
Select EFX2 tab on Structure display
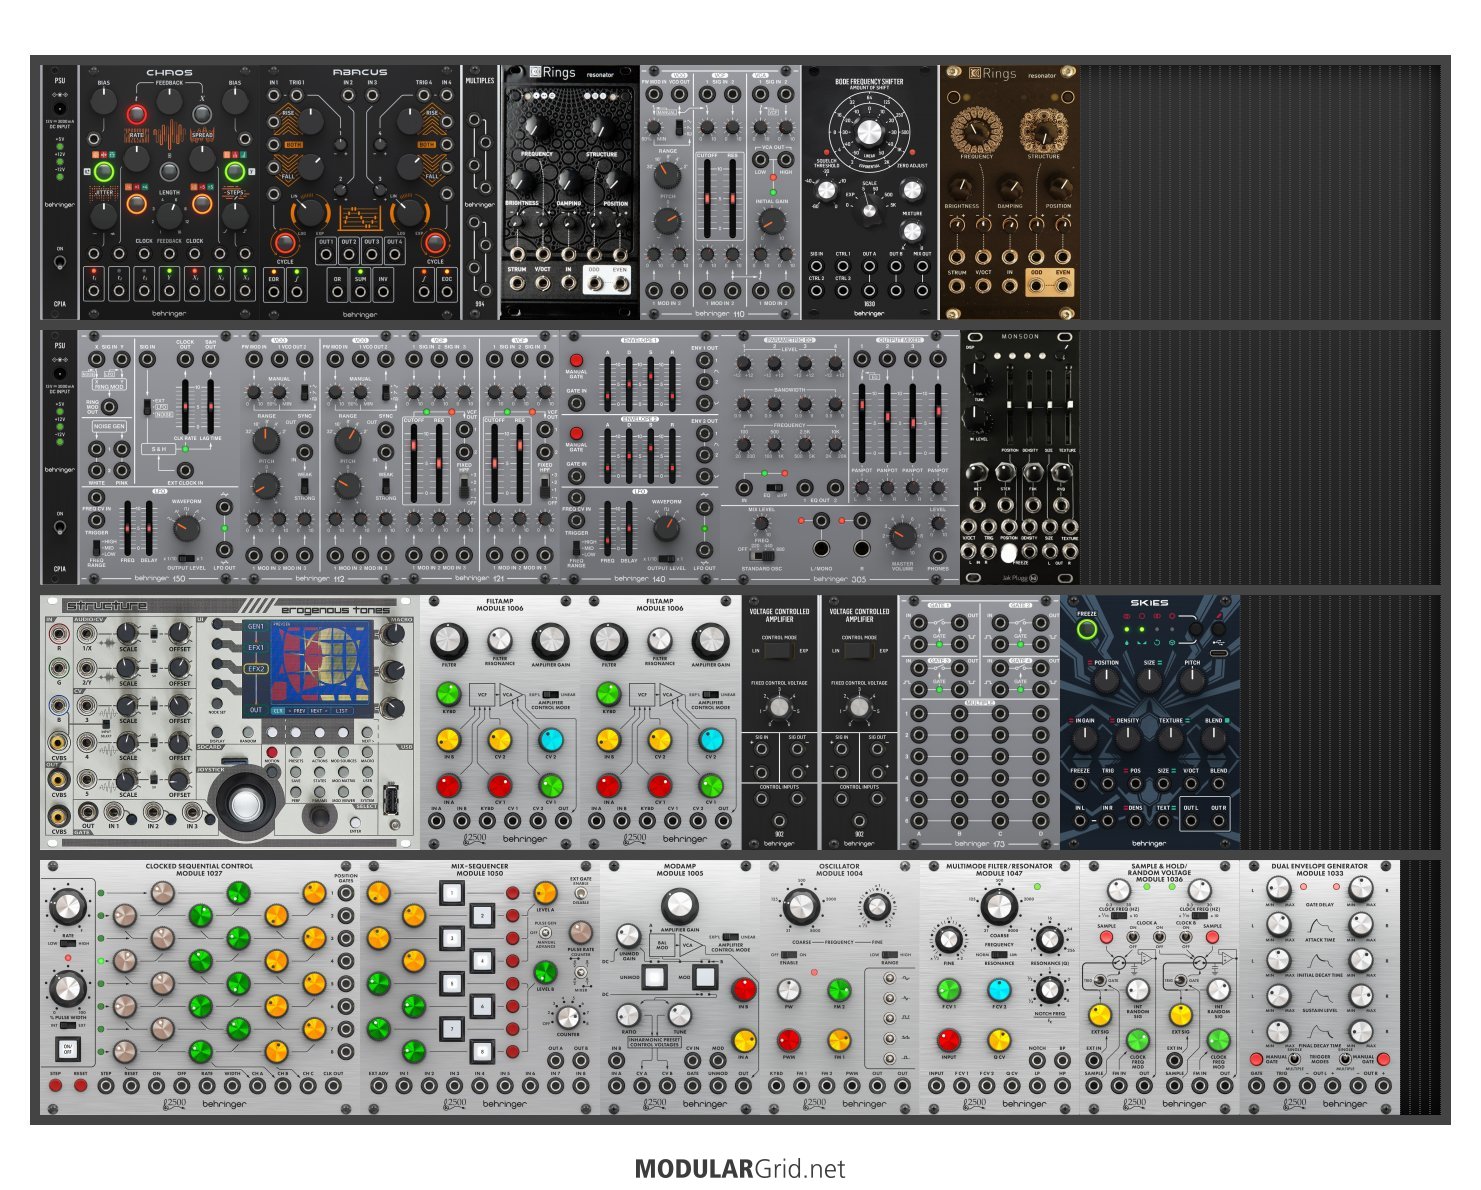pyautogui.click(x=256, y=669)
